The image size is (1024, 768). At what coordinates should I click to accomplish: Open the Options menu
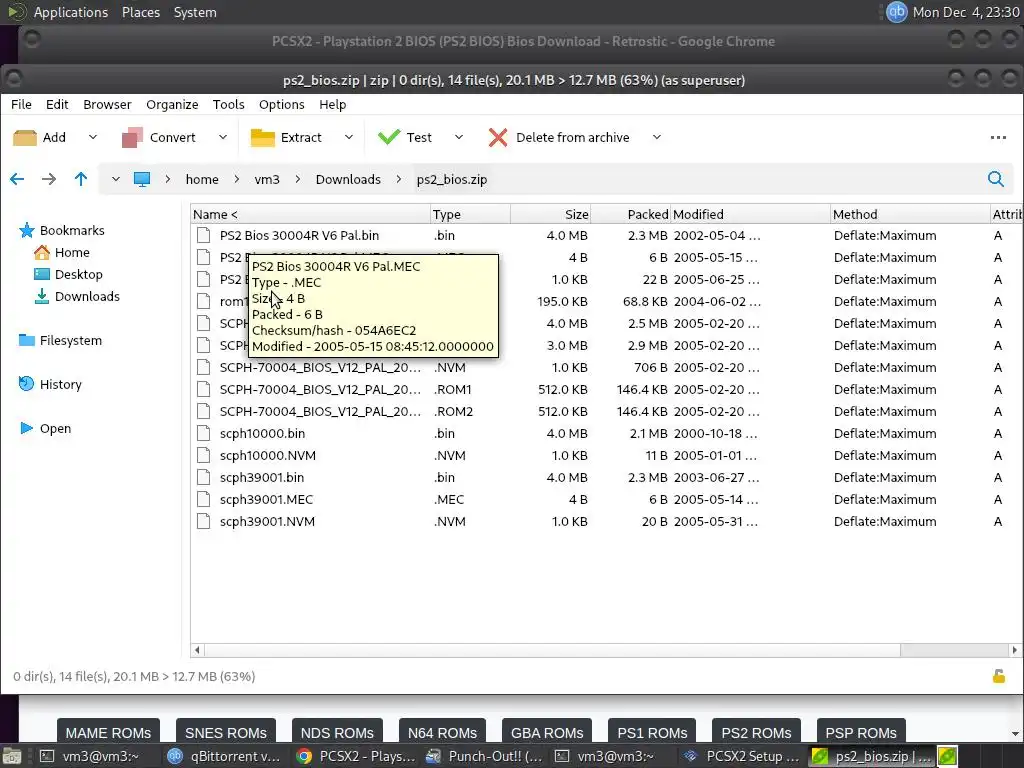(x=281, y=104)
